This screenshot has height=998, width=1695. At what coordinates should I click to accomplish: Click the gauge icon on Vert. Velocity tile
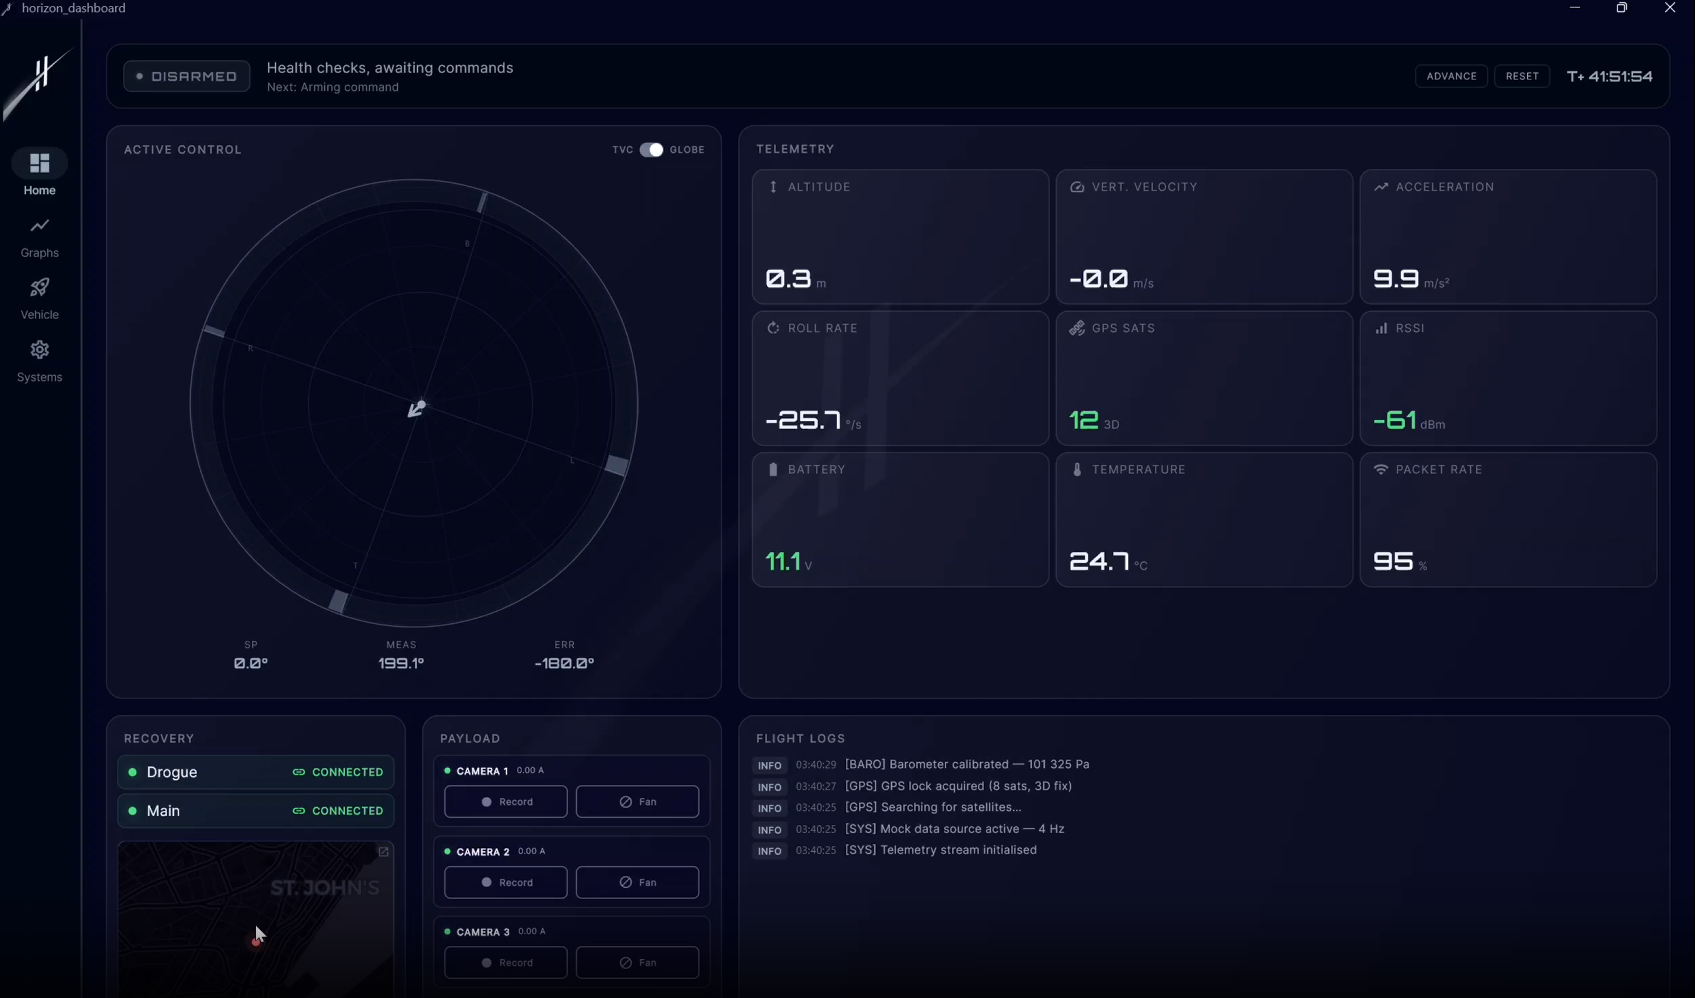(x=1077, y=187)
